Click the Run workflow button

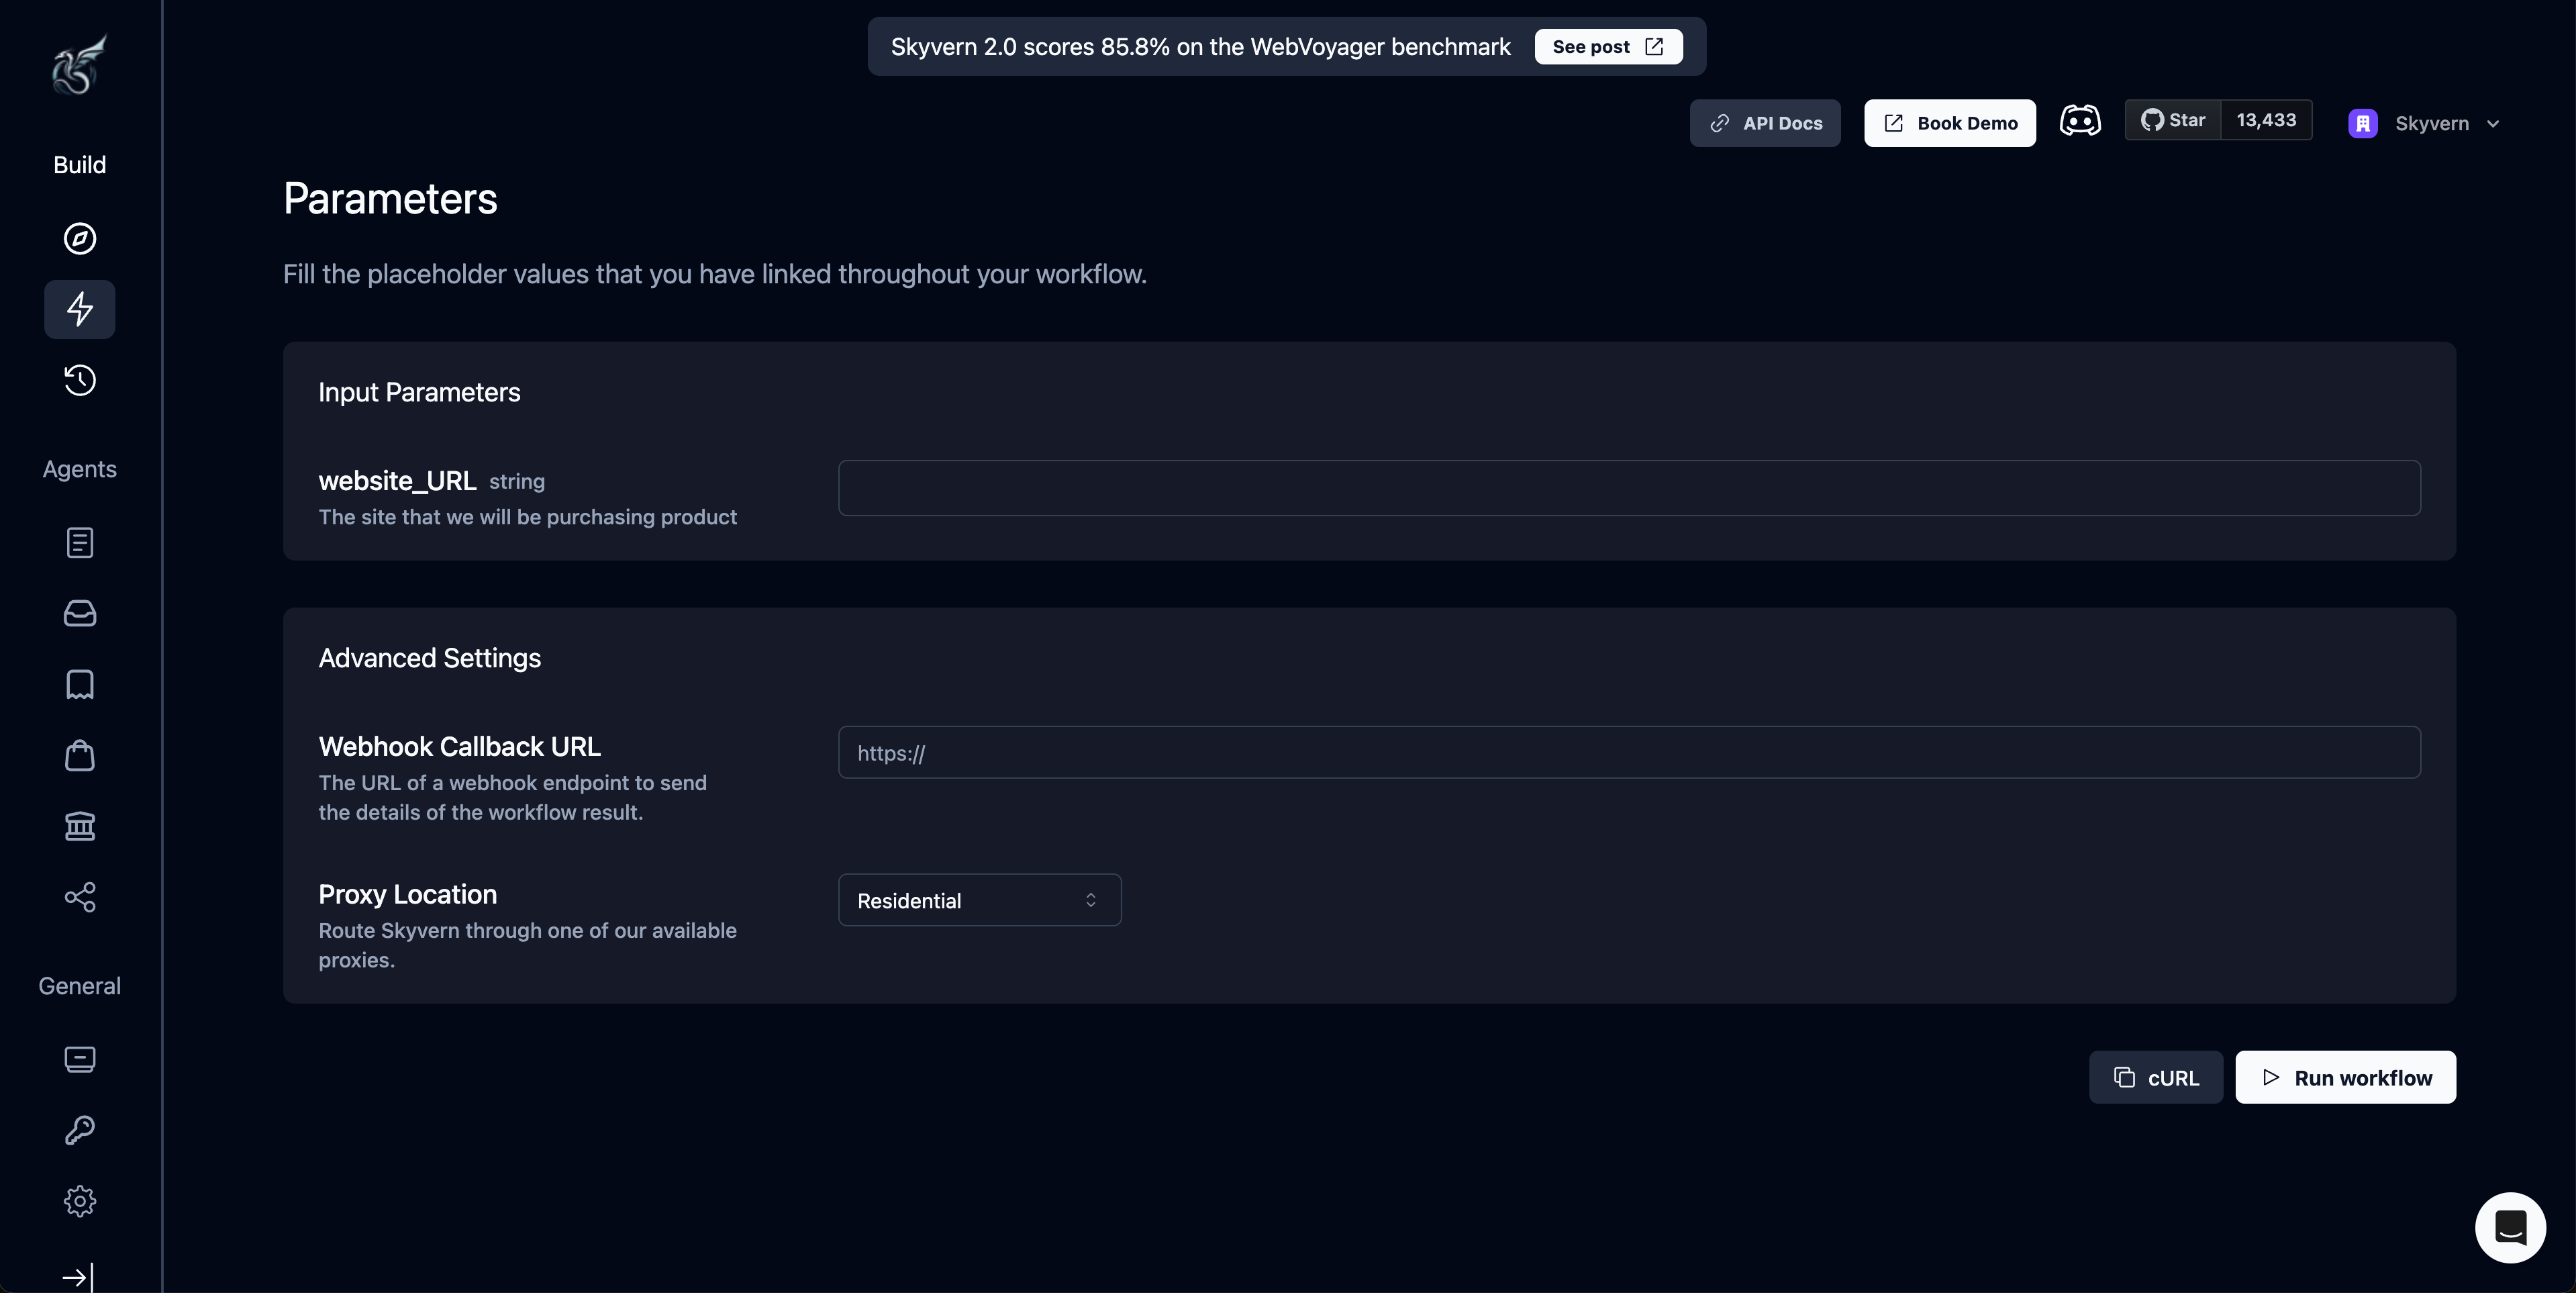[x=2345, y=1077]
